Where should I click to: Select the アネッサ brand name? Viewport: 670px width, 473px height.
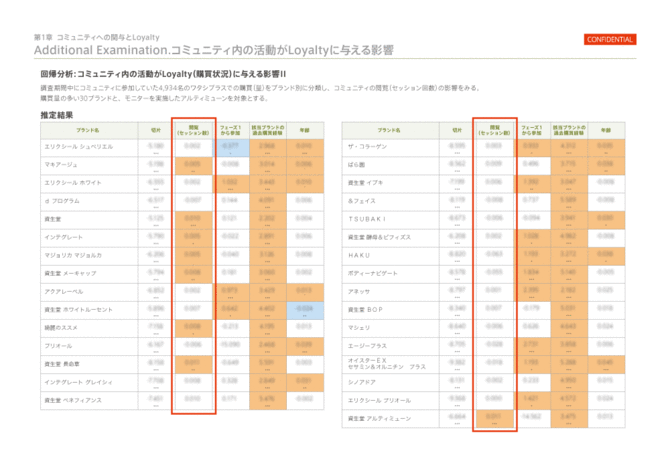(x=359, y=291)
